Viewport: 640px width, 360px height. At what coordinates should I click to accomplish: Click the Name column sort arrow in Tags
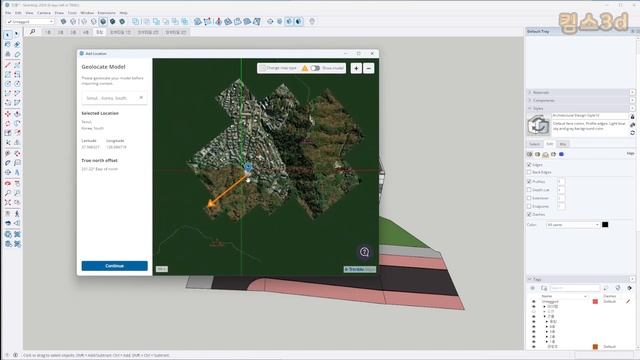coord(585,296)
